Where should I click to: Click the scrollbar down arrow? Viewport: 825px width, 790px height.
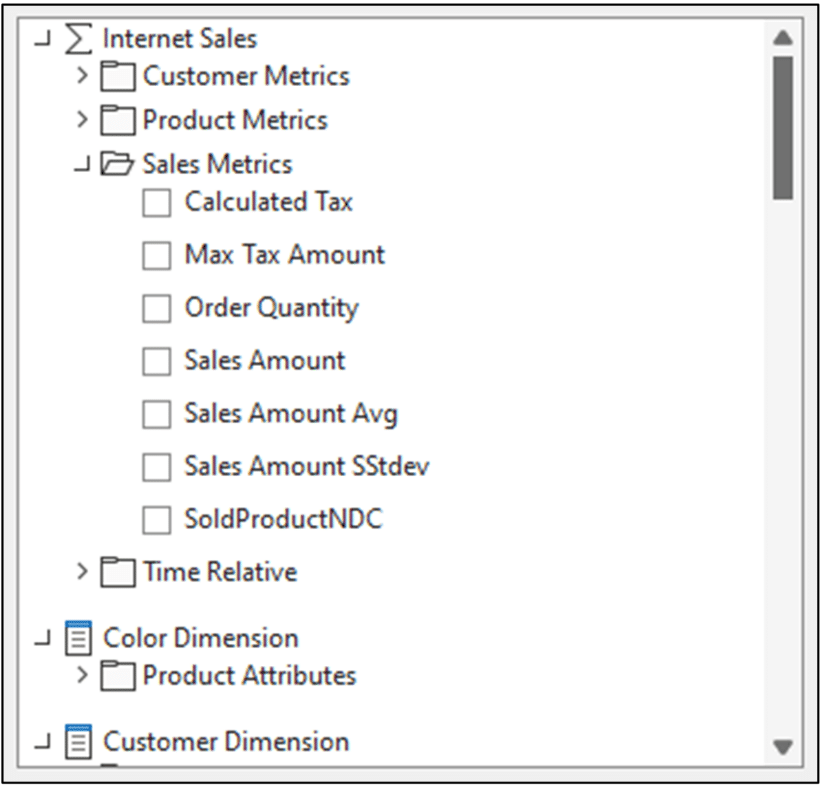pos(783,747)
